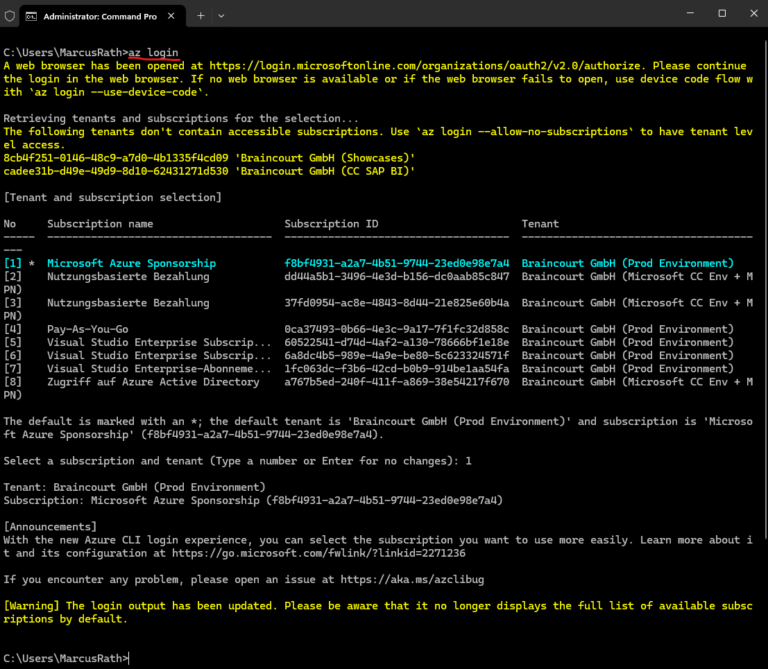Expand the new tab profile dropdown
Image resolution: width=768 pixels, height=669 pixels.
pyautogui.click(x=221, y=16)
